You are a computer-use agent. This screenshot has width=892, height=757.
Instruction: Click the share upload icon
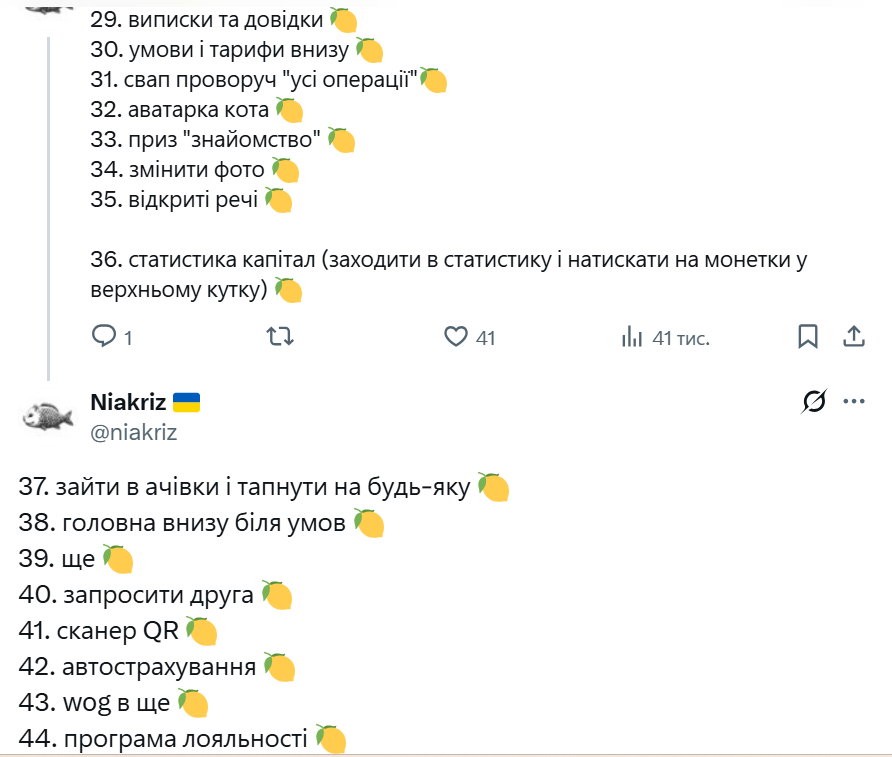pyautogui.click(x=854, y=337)
